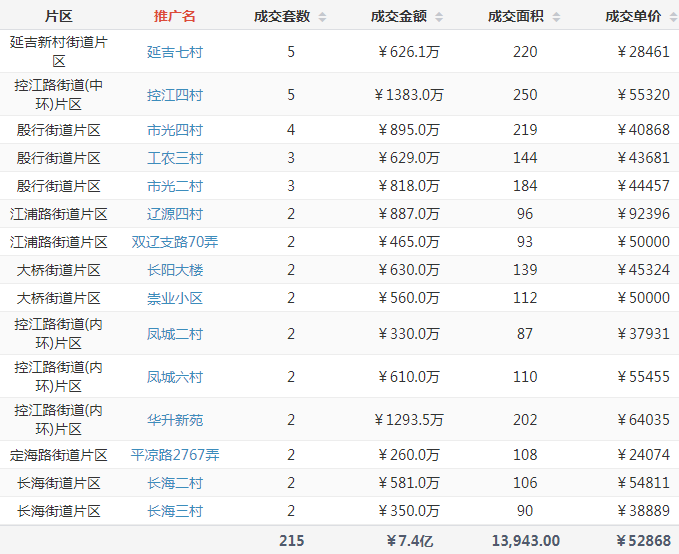
Task: Open the 华升新苑 link
Action: [175, 420]
